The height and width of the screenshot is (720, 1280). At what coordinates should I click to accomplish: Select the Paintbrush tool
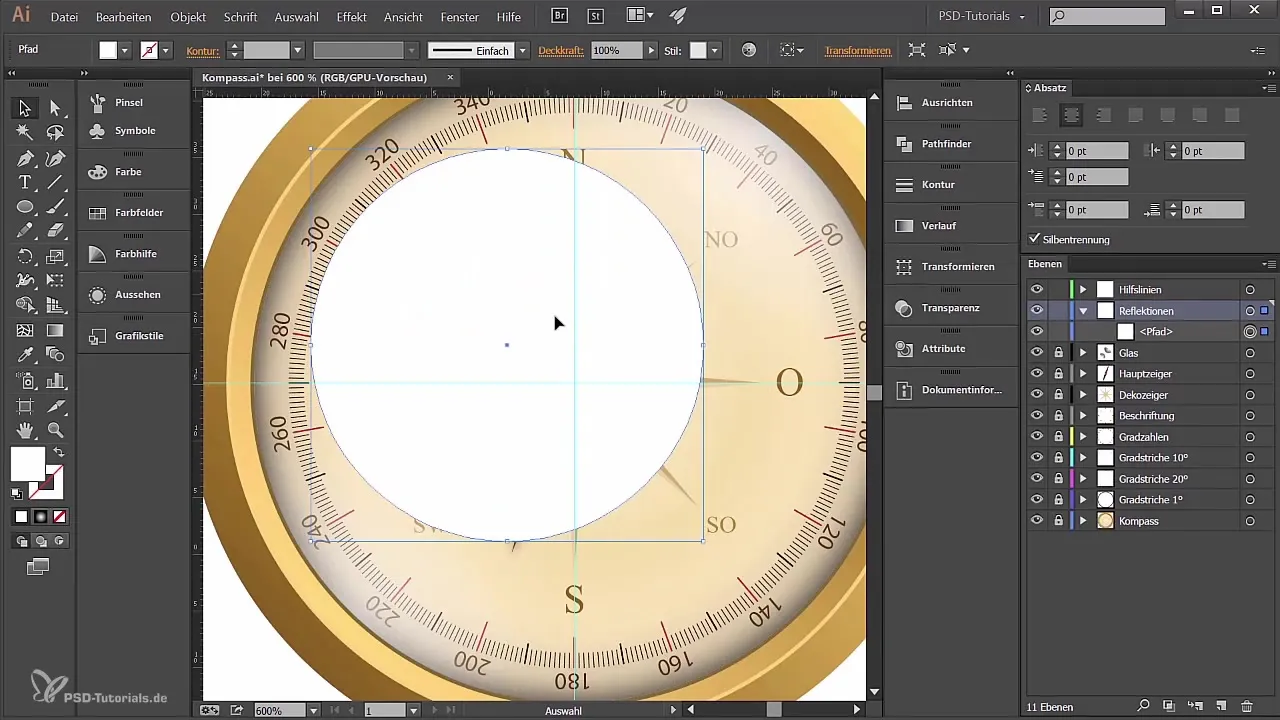[x=55, y=207]
